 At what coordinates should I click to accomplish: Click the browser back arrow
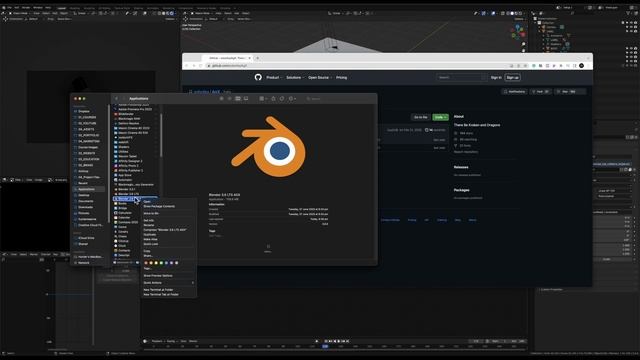tap(187, 65)
